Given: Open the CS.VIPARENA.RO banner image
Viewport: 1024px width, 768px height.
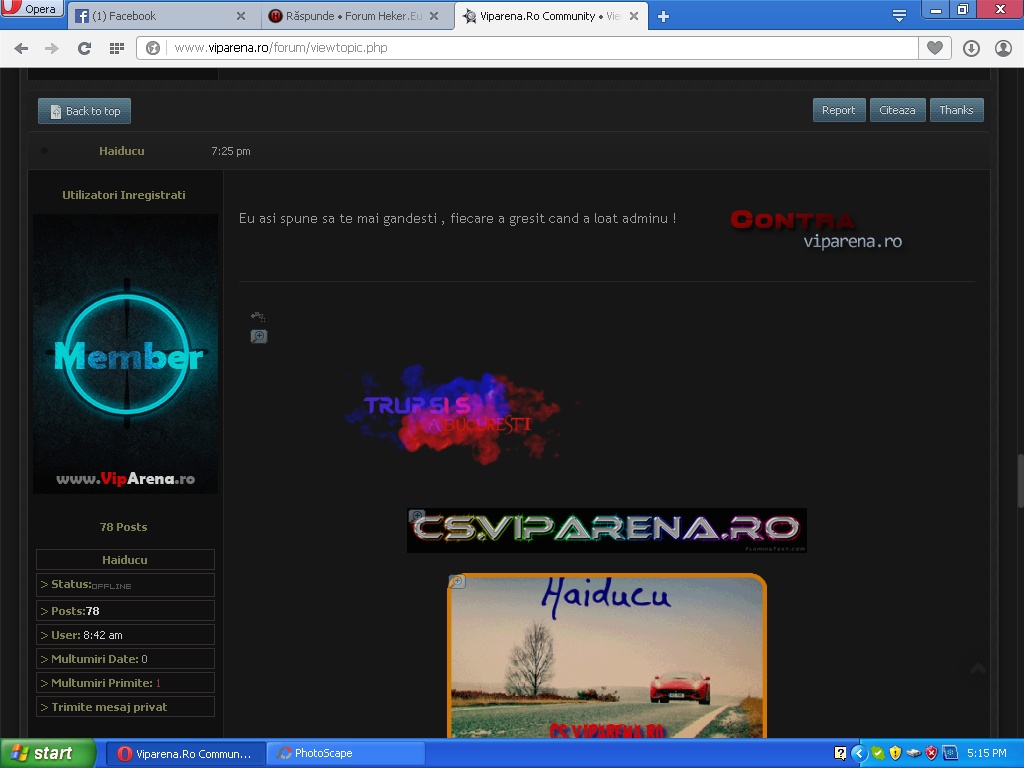Looking at the screenshot, I should coord(607,530).
